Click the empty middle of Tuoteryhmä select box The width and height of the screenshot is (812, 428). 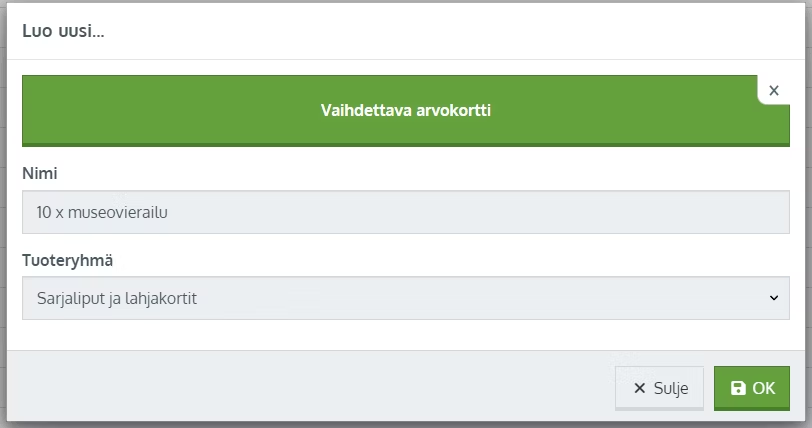coord(466,298)
